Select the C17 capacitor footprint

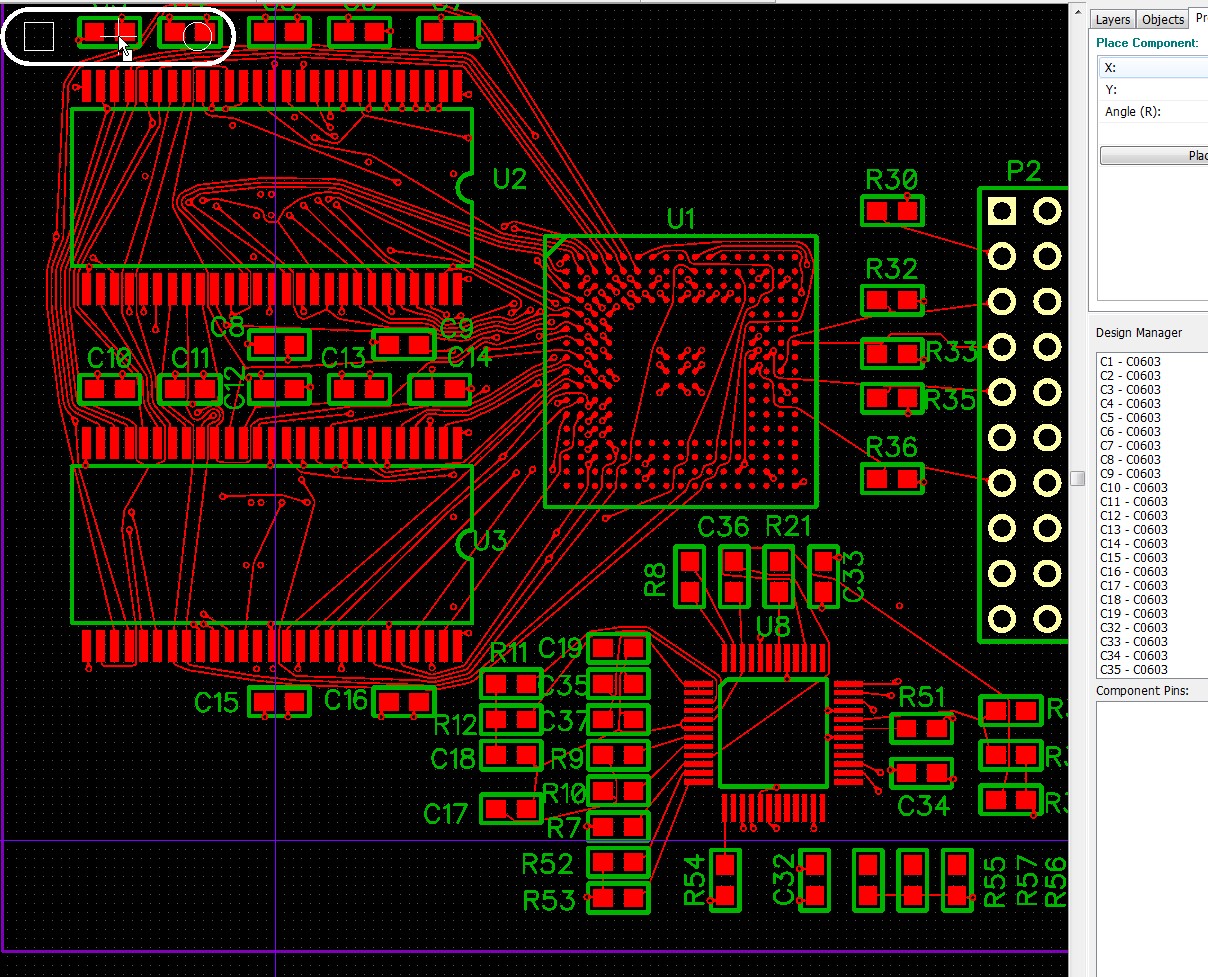(511, 808)
